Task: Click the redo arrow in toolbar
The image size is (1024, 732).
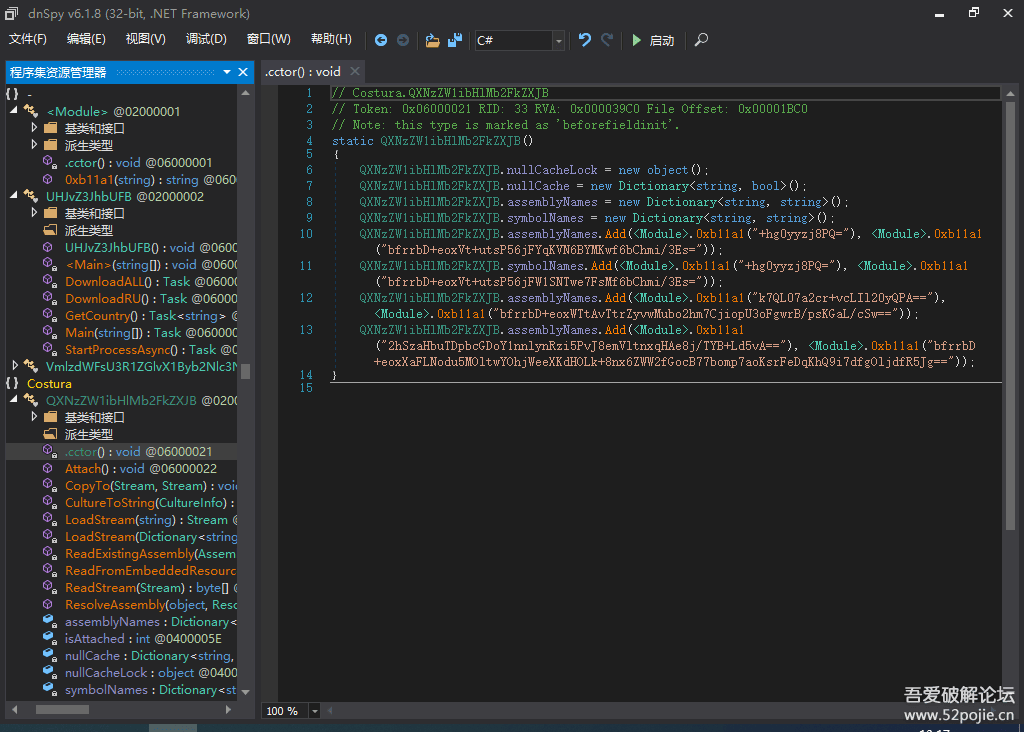Action: pyautogui.click(x=607, y=40)
